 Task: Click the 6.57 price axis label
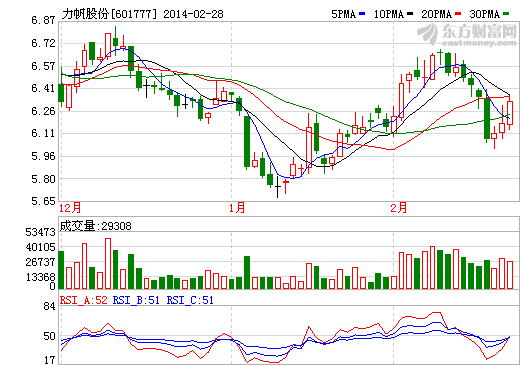coord(43,66)
